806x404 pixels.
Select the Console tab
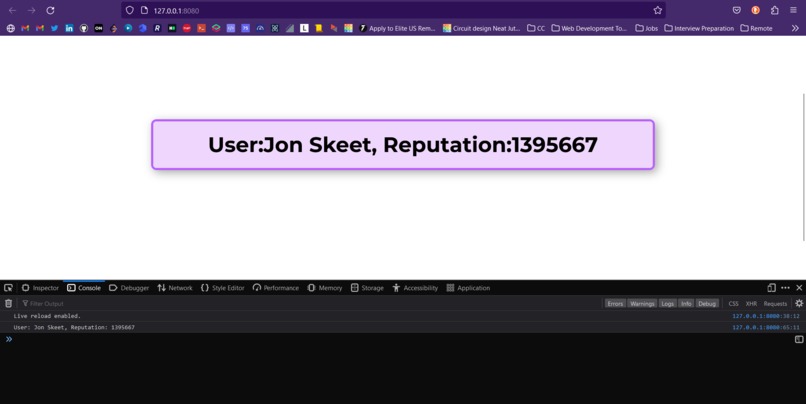point(84,288)
